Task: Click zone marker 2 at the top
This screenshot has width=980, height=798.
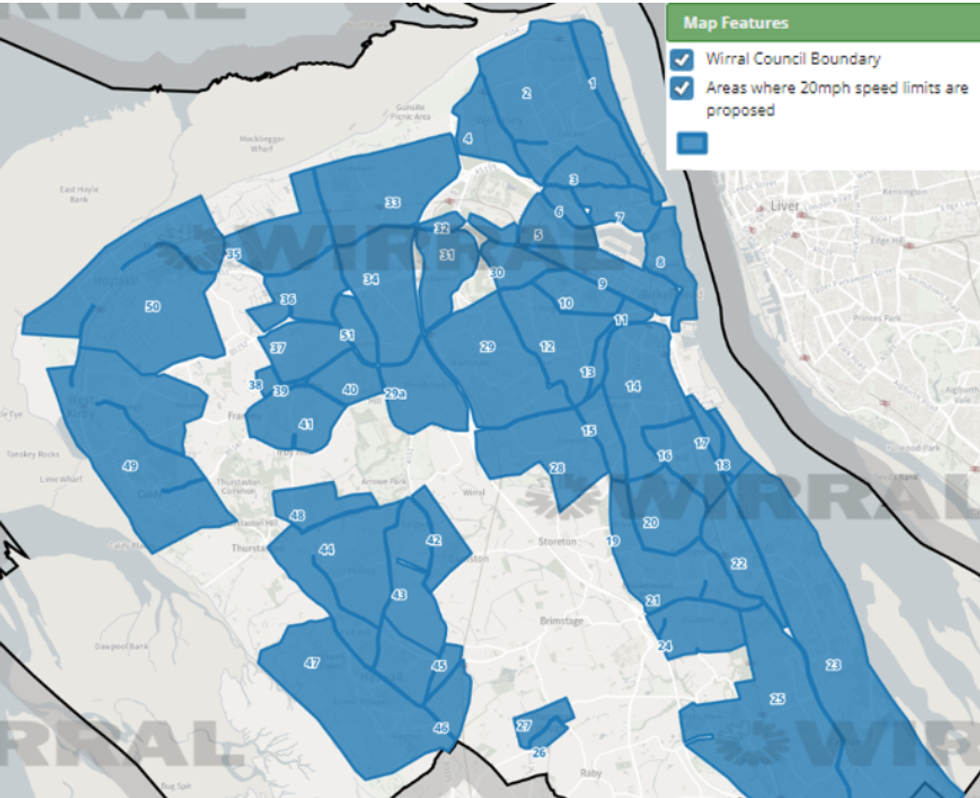Action: [x=525, y=94]
